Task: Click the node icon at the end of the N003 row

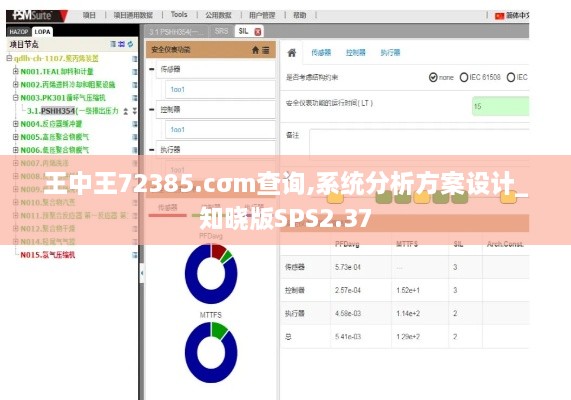Action: tap(134, 98)
